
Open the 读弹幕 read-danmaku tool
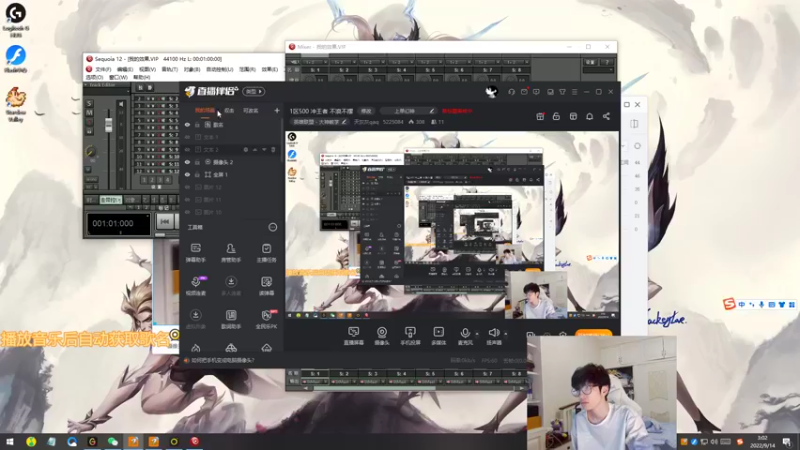(x=266, y=286)
